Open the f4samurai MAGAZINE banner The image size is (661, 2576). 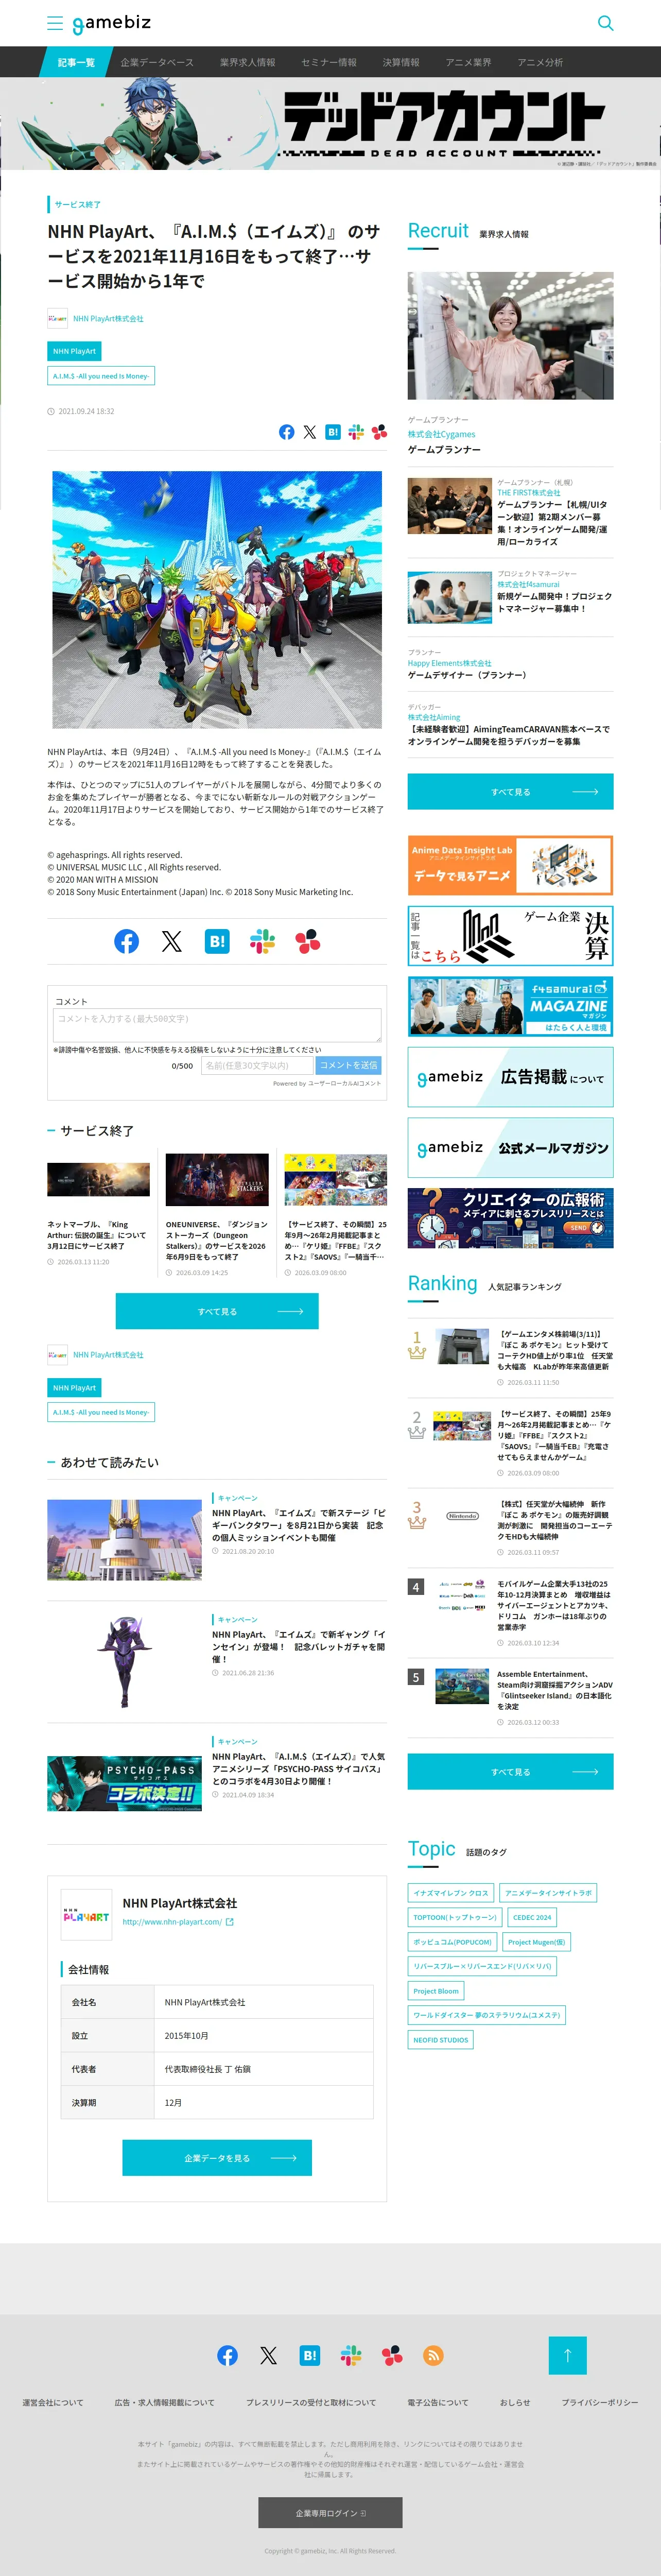[x=510, y=1006]
